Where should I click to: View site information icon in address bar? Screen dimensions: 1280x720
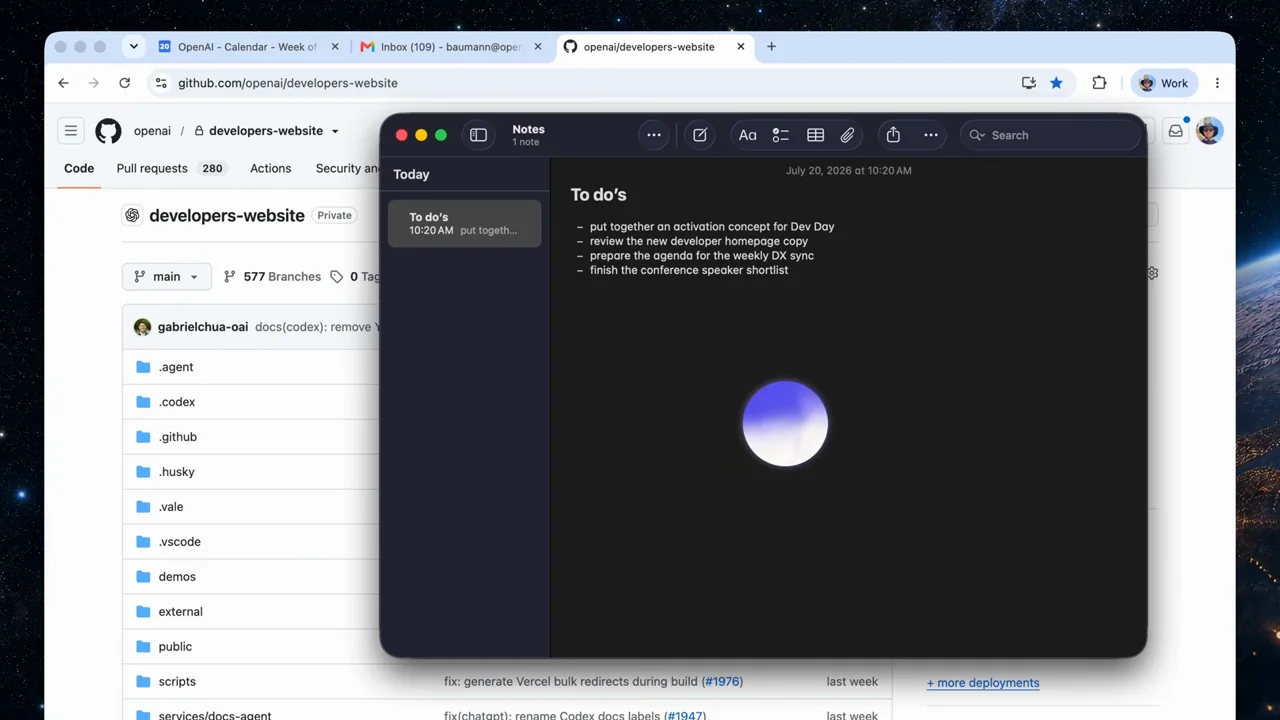pos(160,83)
